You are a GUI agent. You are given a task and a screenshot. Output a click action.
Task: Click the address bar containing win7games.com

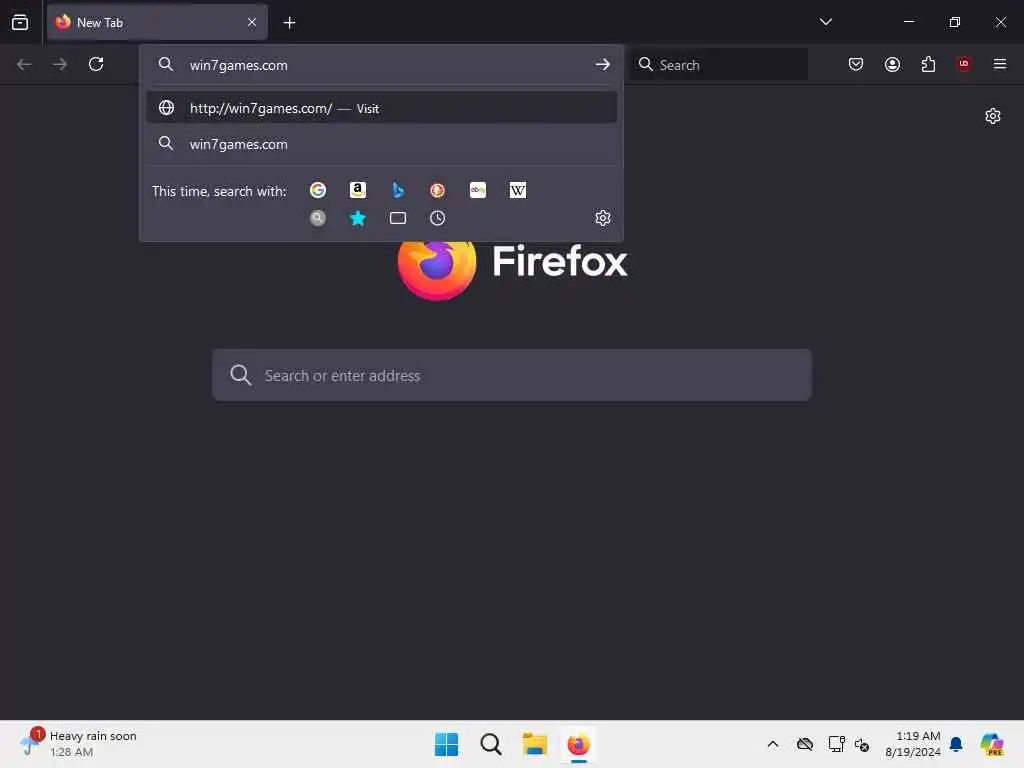[x=382, y=65]
